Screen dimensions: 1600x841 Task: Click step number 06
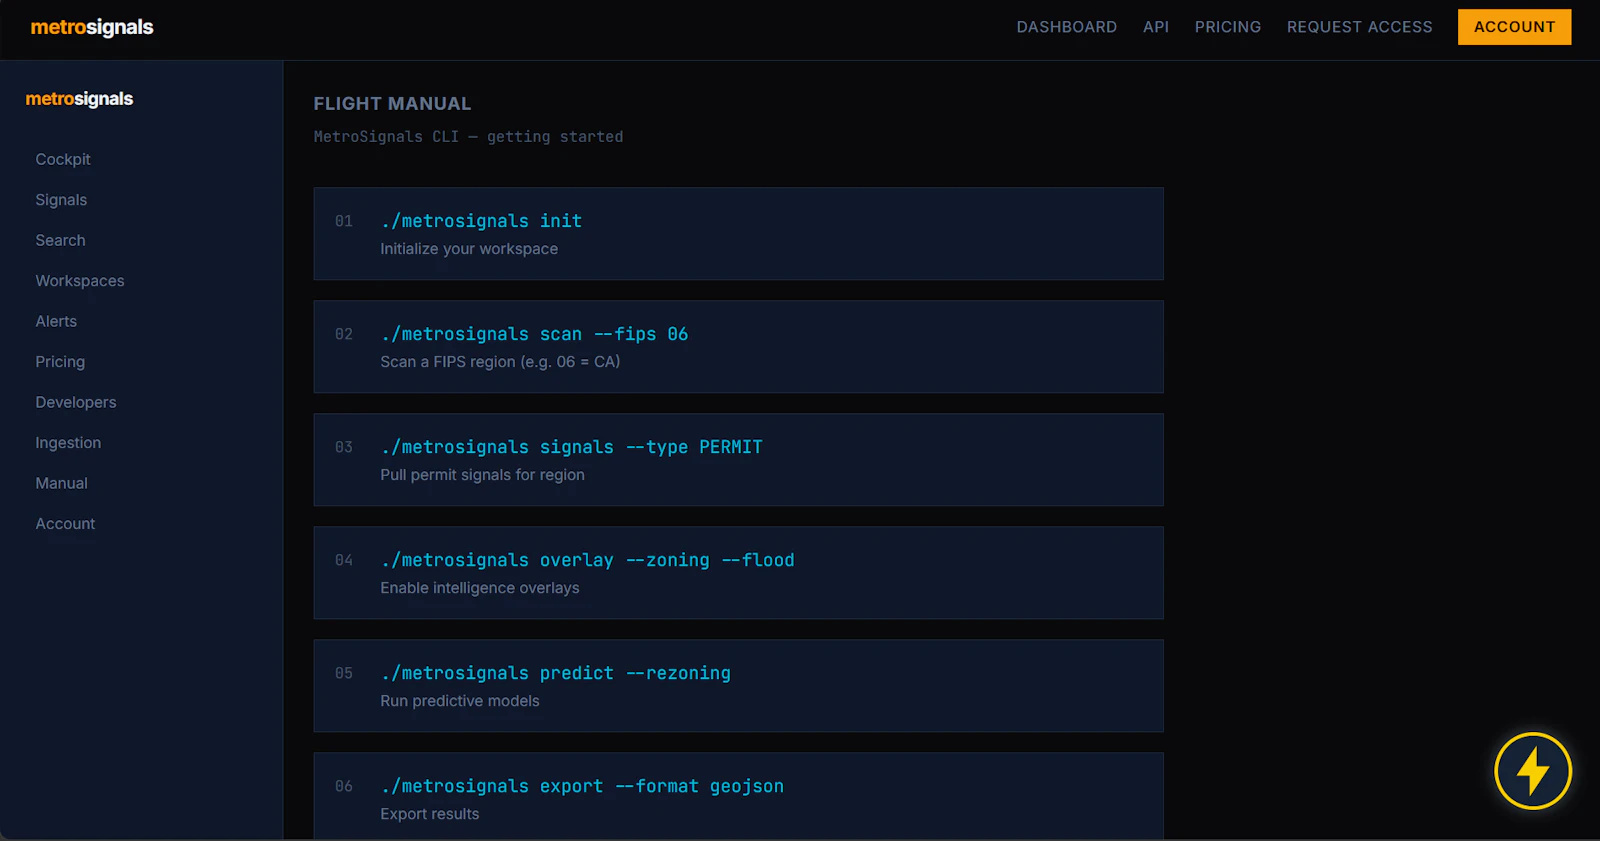(x=344, y=786)
